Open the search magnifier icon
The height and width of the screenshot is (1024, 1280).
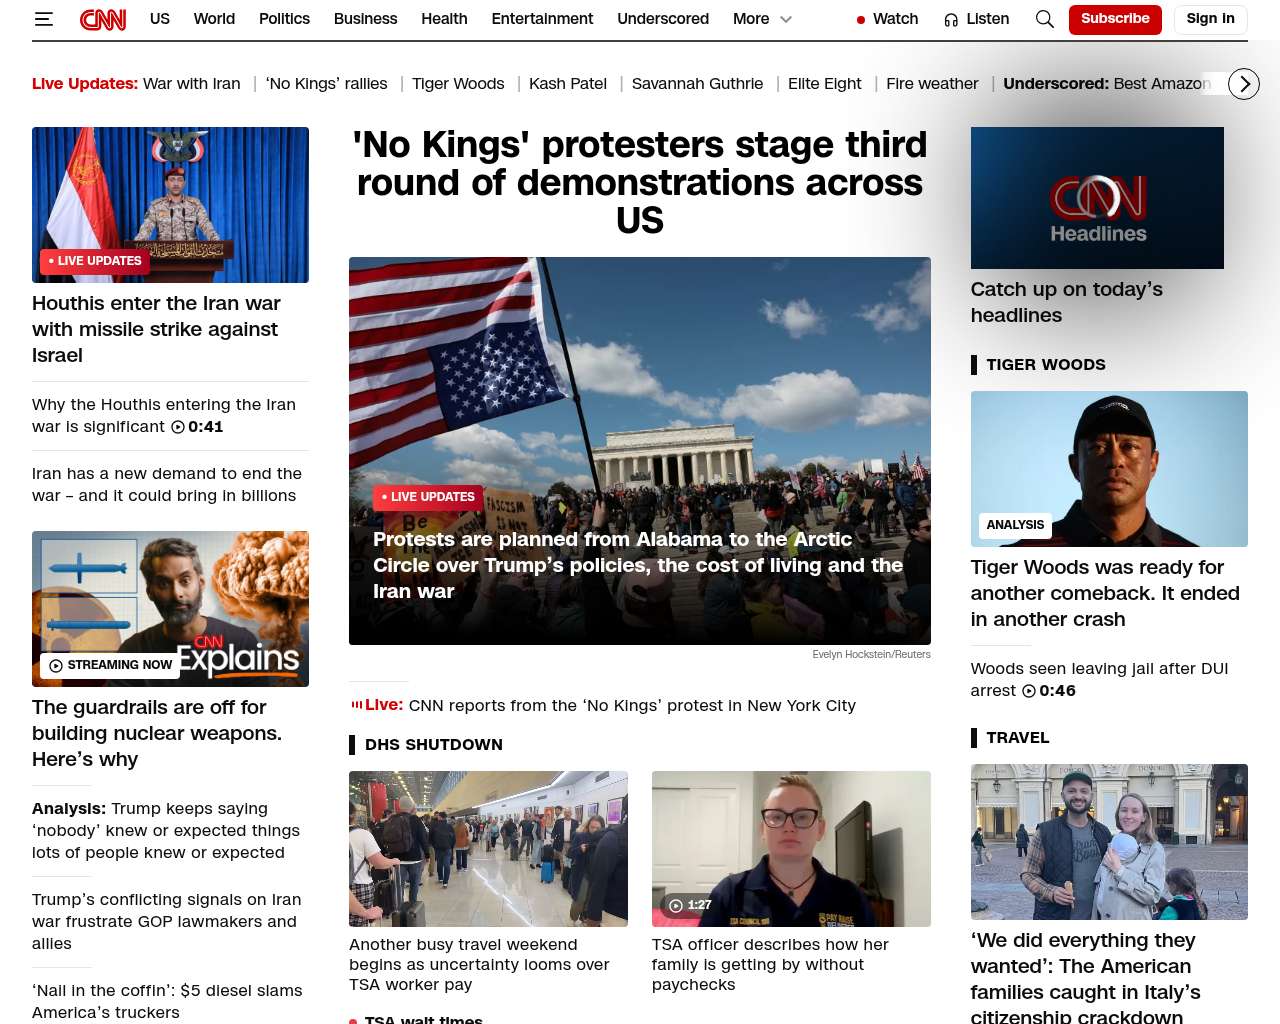click(x=1045, y=19)
